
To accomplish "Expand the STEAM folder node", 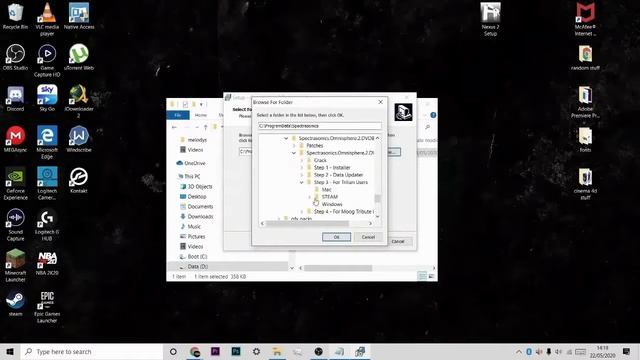I will 309,197.
